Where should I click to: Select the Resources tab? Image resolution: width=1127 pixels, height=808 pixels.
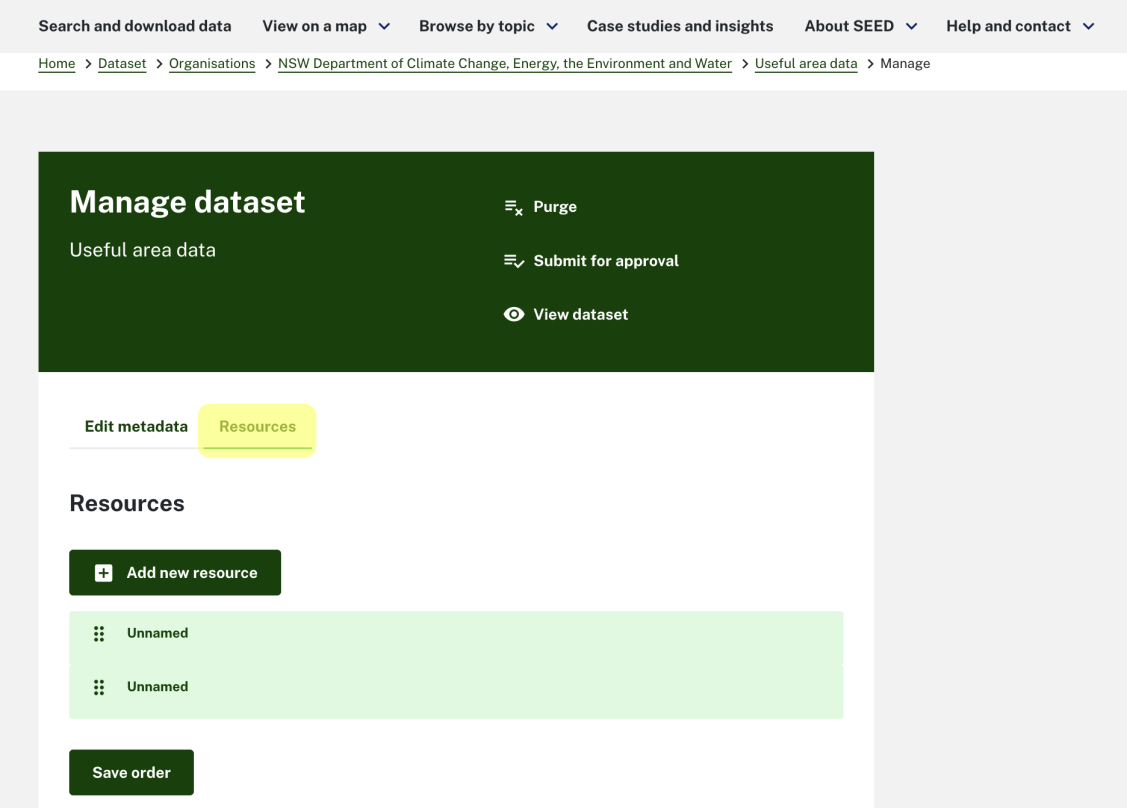tap(257, 426)
